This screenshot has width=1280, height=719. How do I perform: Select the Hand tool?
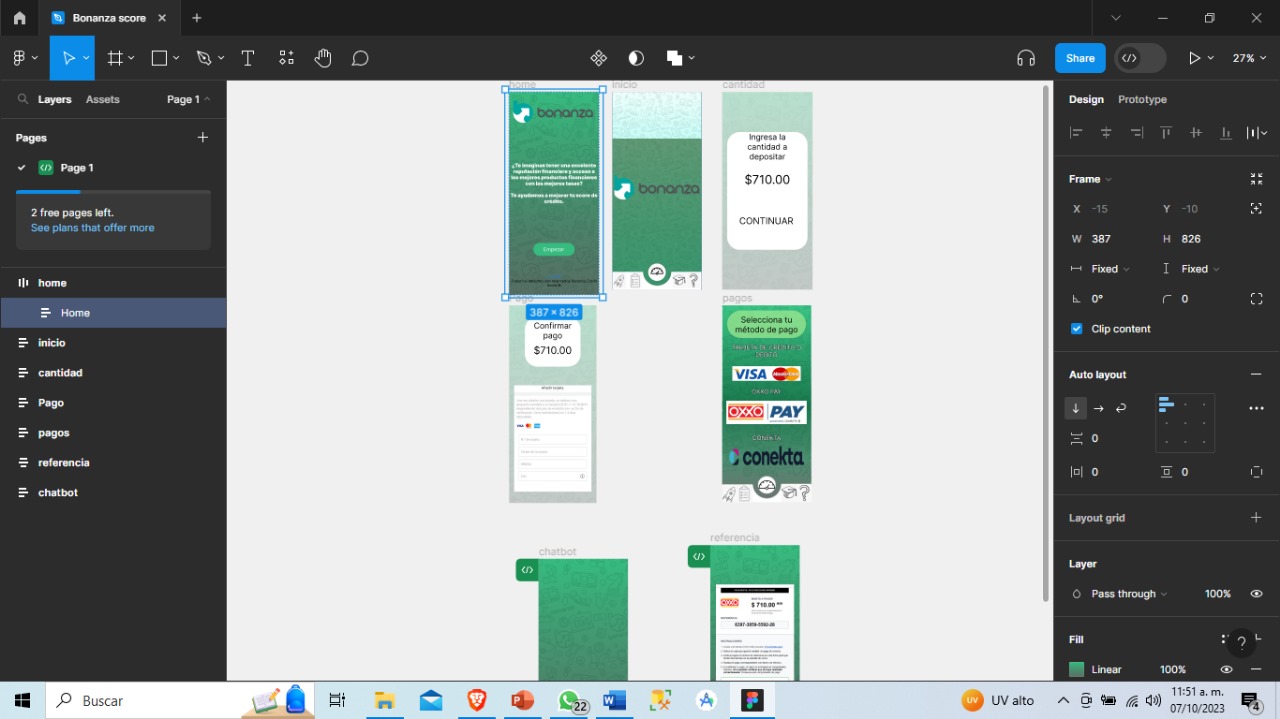323,58
